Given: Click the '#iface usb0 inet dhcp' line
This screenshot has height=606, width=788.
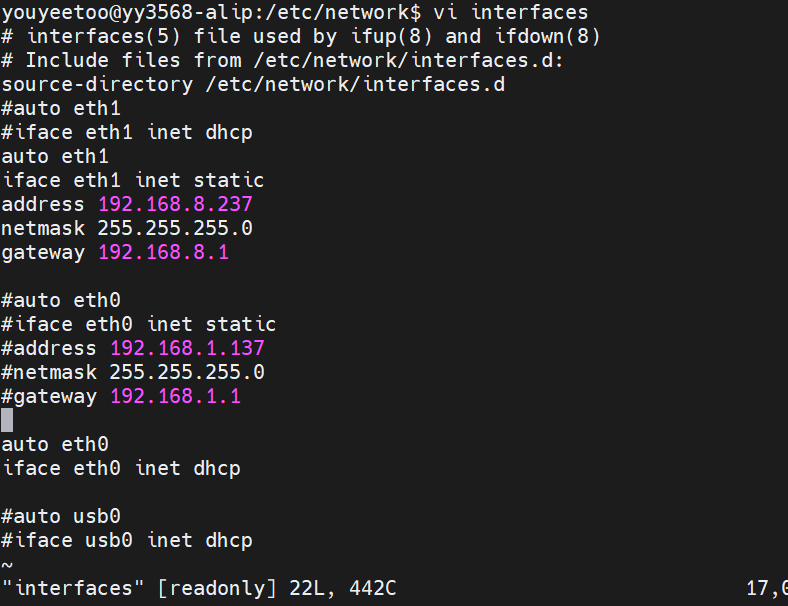Looking at the screenshot, I should [127, 540].
